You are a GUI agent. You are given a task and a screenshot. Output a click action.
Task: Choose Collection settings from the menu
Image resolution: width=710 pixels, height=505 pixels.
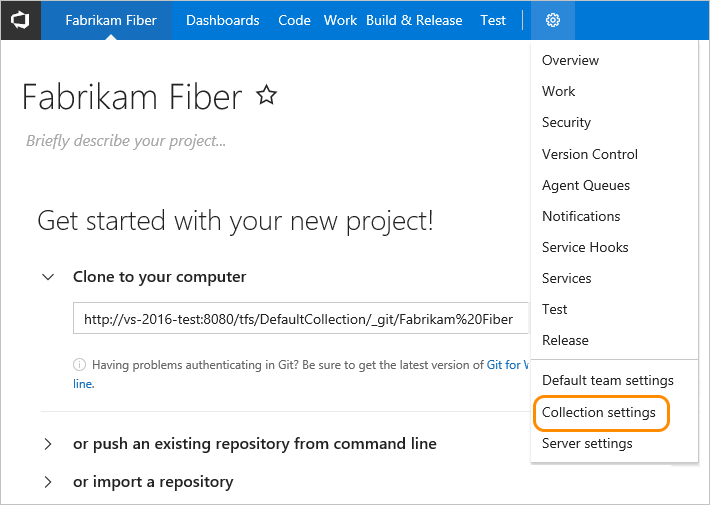click(599, 412)
